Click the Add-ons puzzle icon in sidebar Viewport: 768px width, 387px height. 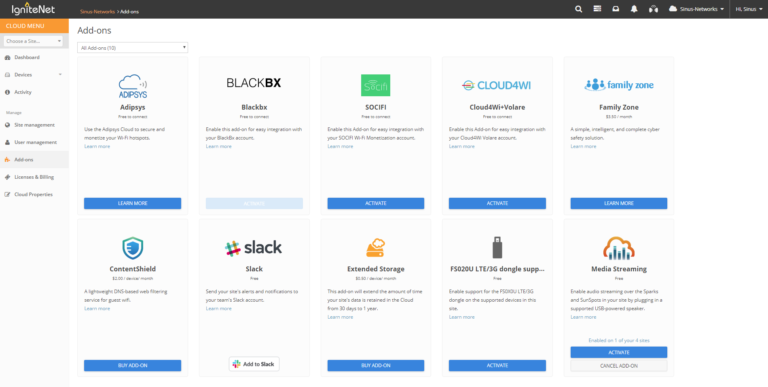pyautogui.click(x=7, y=160)
